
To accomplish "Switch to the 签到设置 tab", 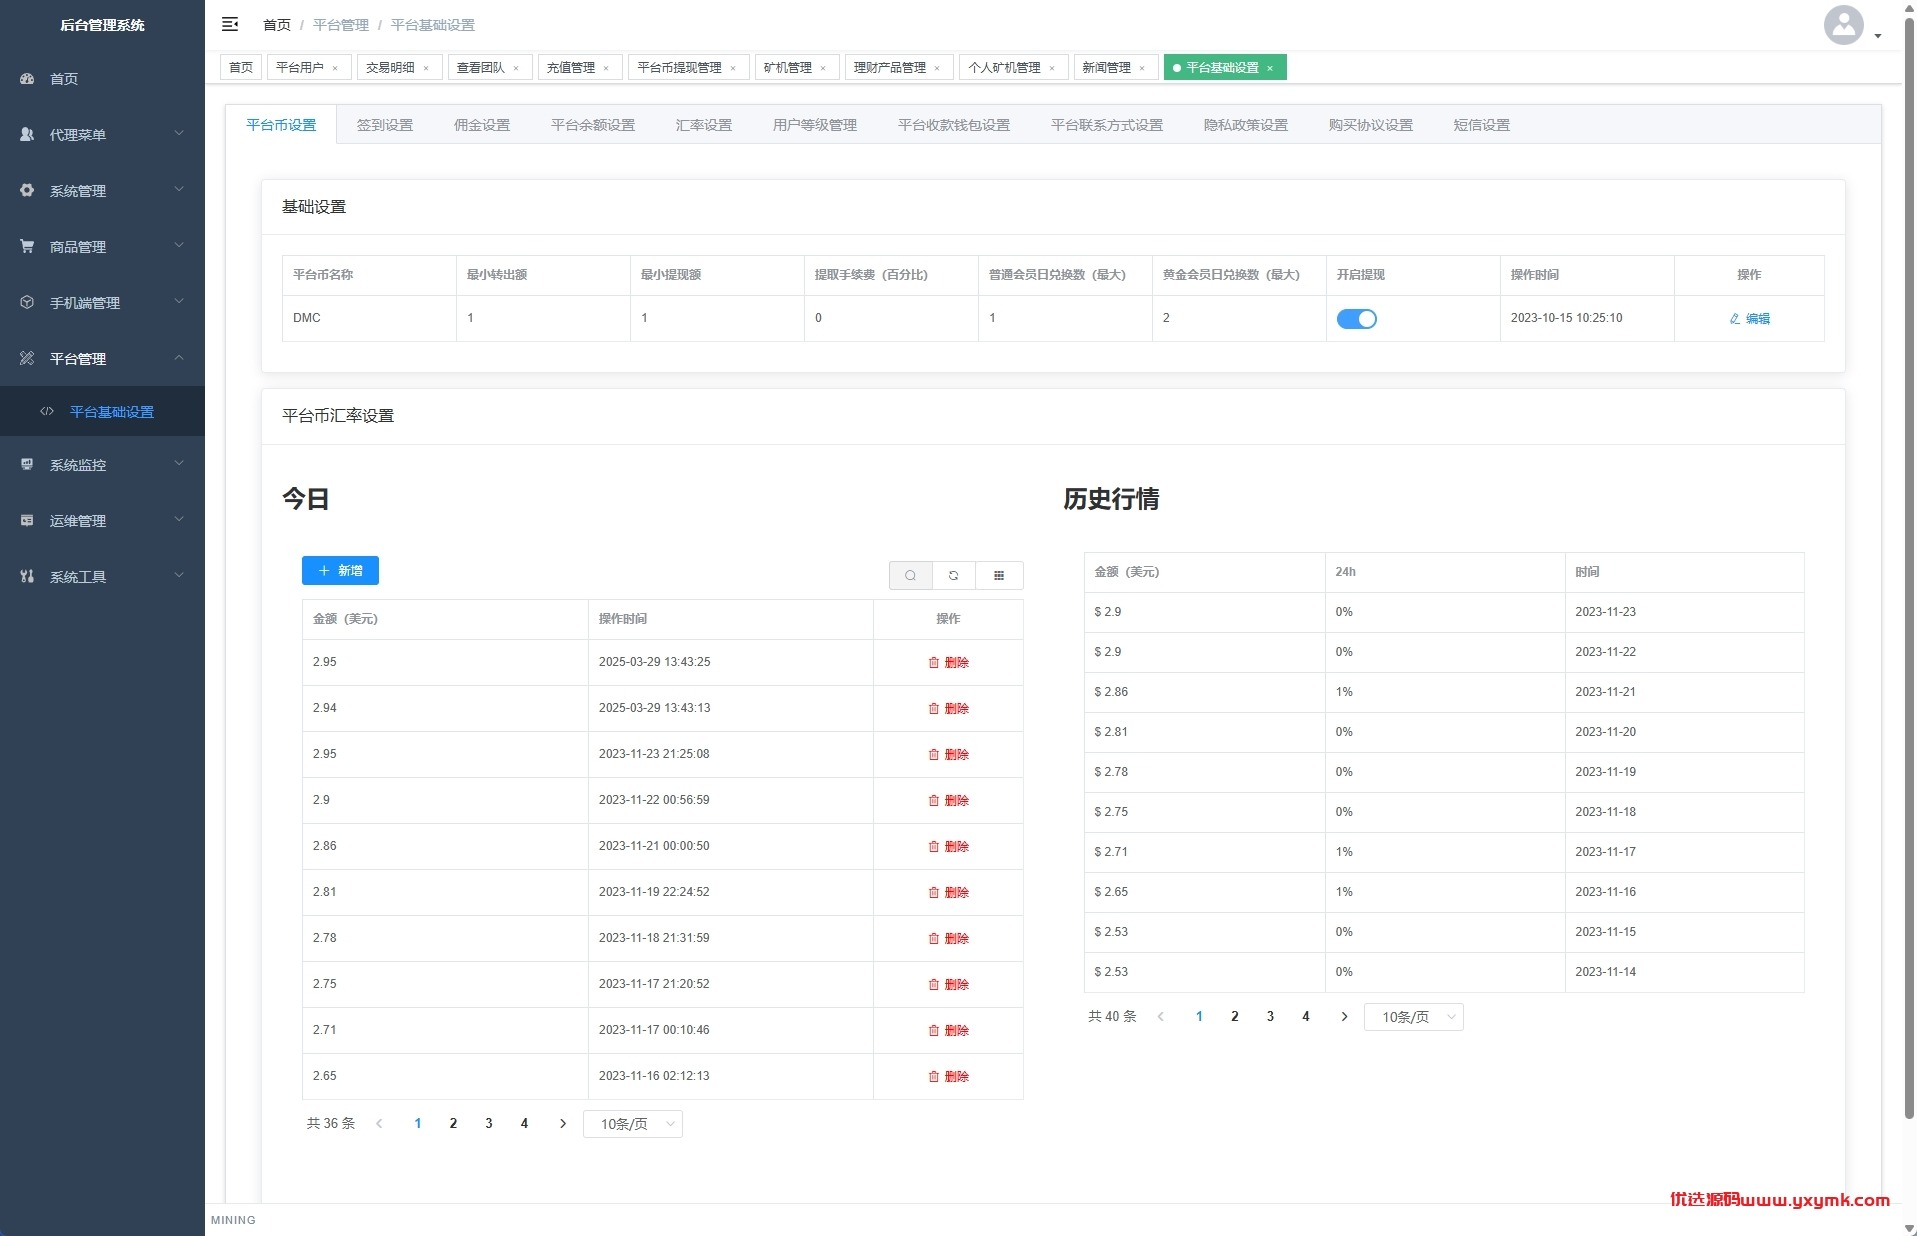I will [x=385, y=125].
